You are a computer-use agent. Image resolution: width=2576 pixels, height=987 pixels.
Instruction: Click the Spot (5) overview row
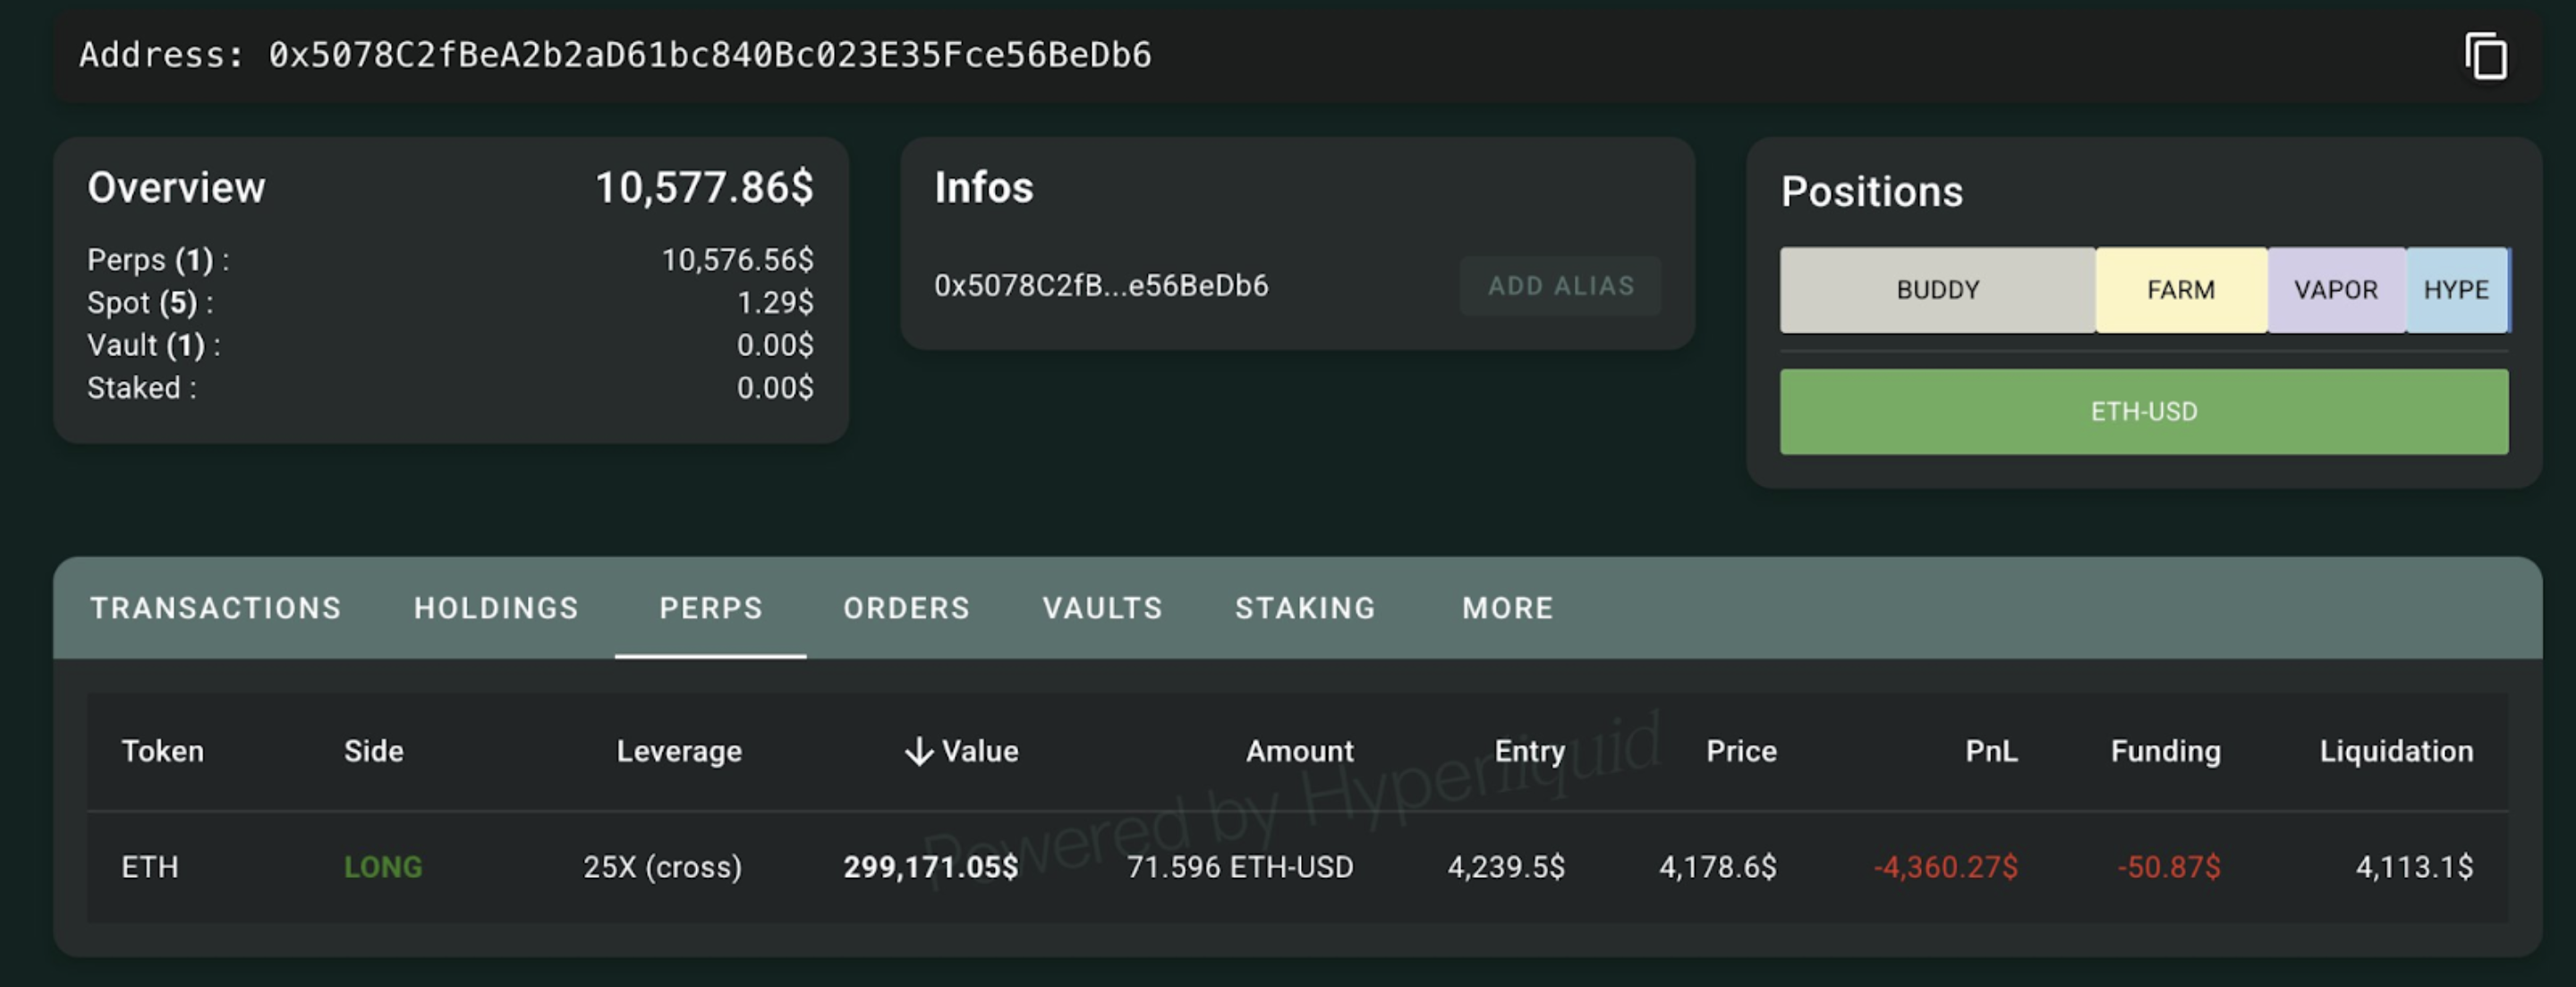[450, 303]
